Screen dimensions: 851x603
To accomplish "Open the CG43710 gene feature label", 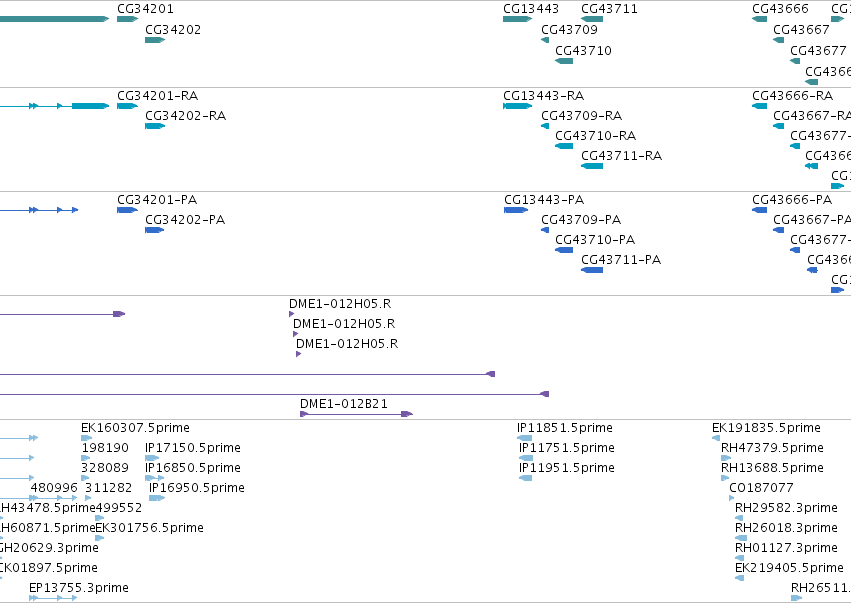I will [x=583, y=50].
